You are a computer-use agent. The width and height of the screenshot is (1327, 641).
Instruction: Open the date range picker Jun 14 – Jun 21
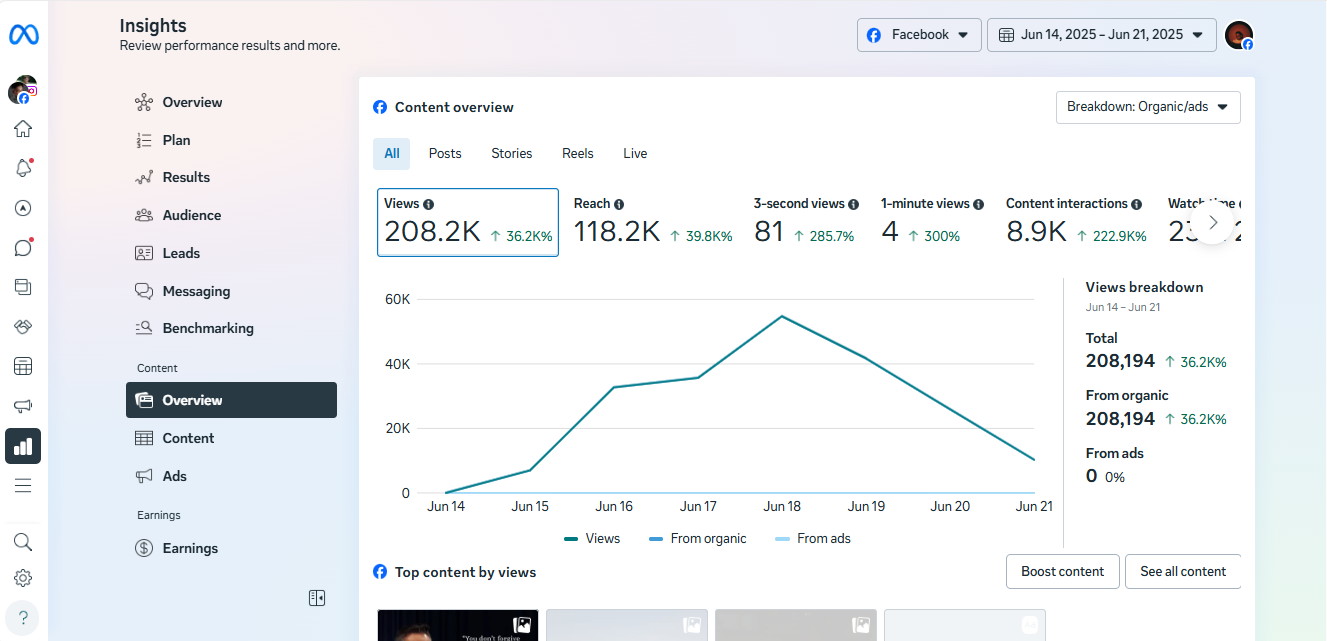(1101, 35)
